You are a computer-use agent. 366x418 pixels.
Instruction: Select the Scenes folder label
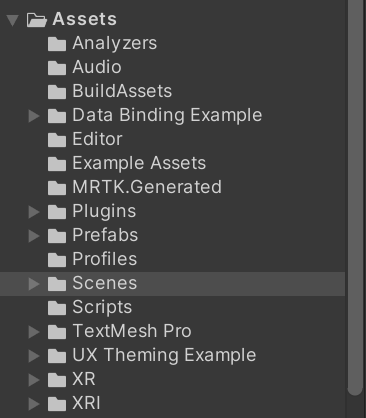105,283
